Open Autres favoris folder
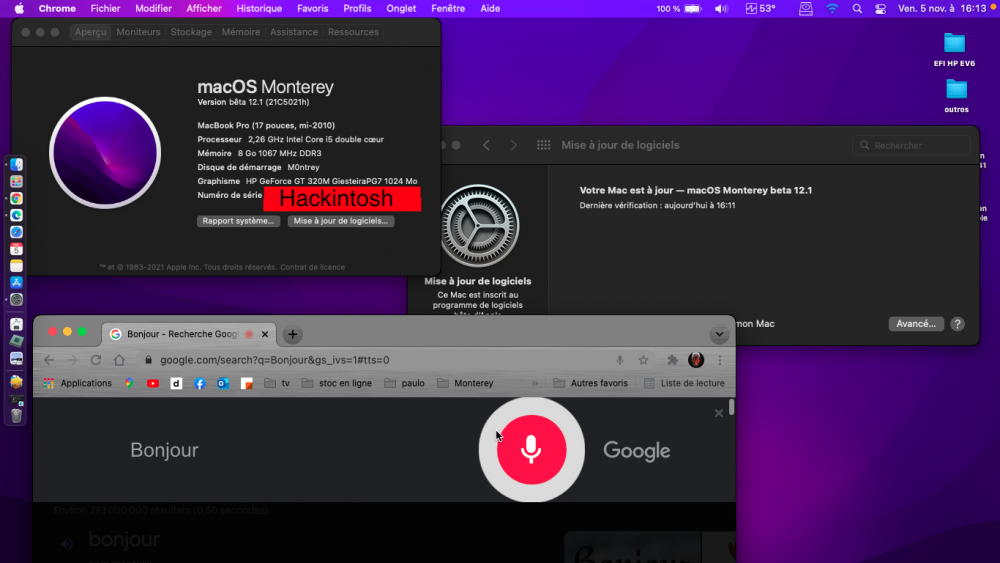Image resolution: width=1000 pixels, height=563 pixels. [591, 383]
